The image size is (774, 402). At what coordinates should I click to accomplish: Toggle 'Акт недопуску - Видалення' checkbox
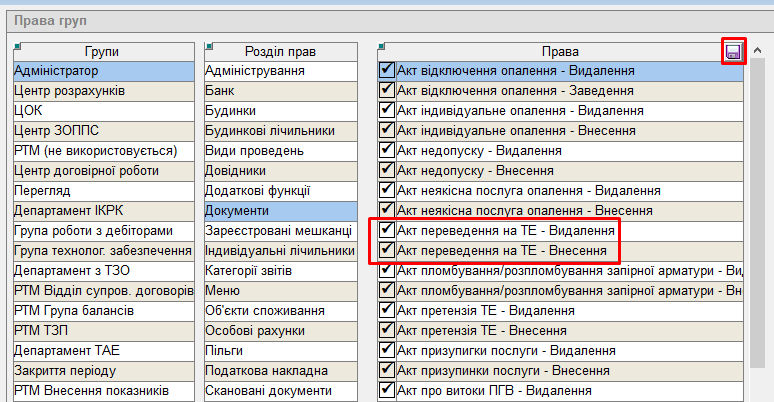(387, 151)
